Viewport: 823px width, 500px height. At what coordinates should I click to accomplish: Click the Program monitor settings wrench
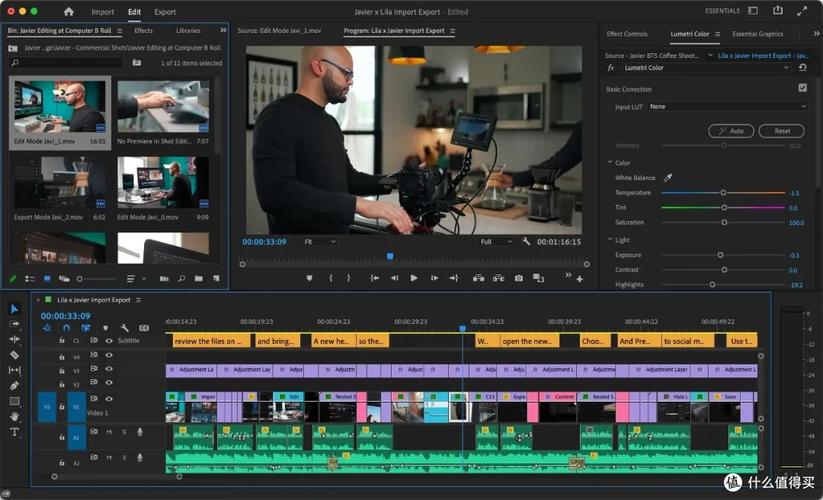pos(526,241)
